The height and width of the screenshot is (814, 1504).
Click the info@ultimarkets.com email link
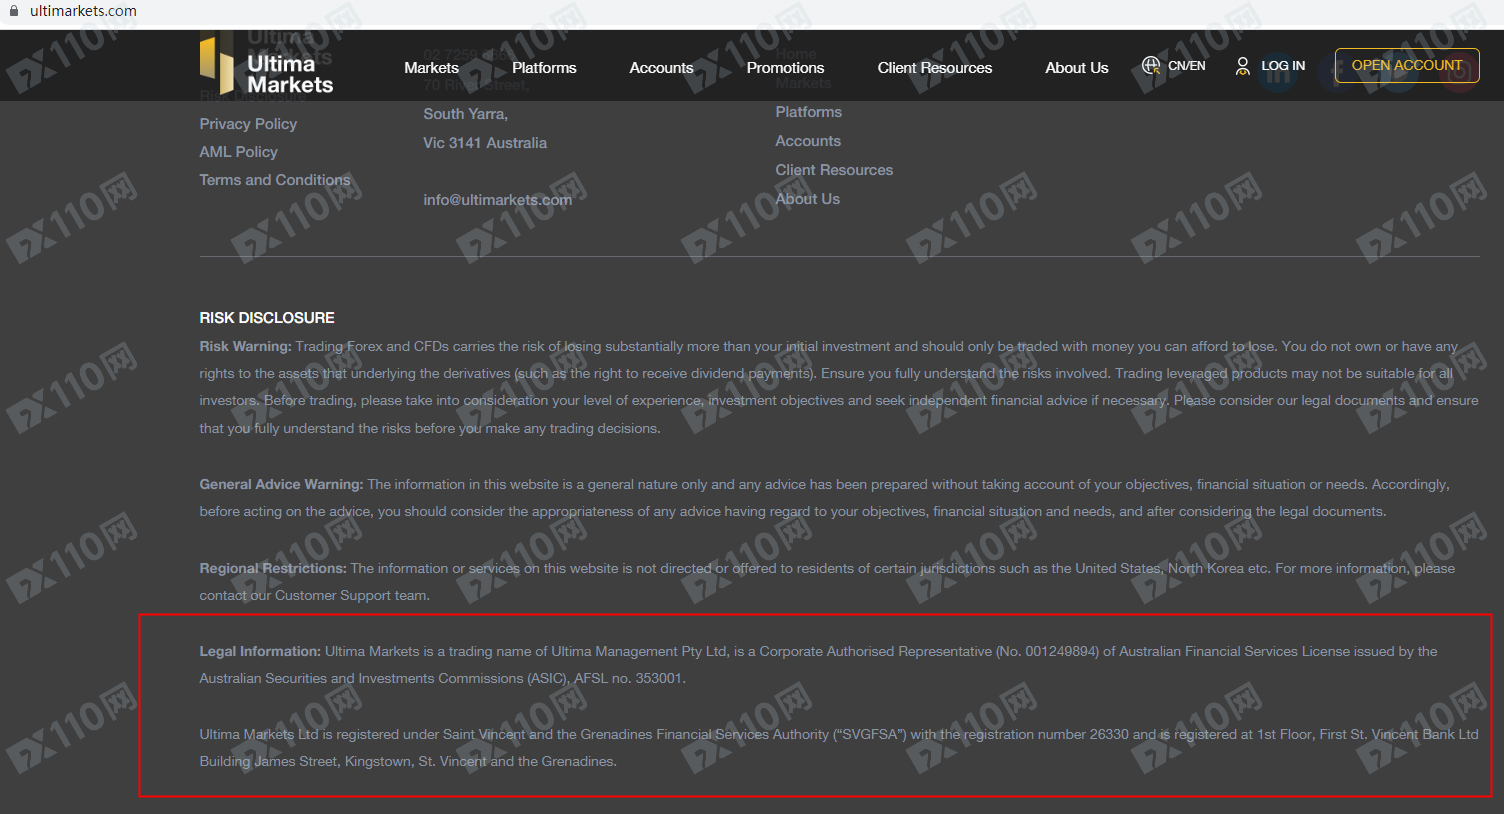pyautogui.click(x=497, y=200)
